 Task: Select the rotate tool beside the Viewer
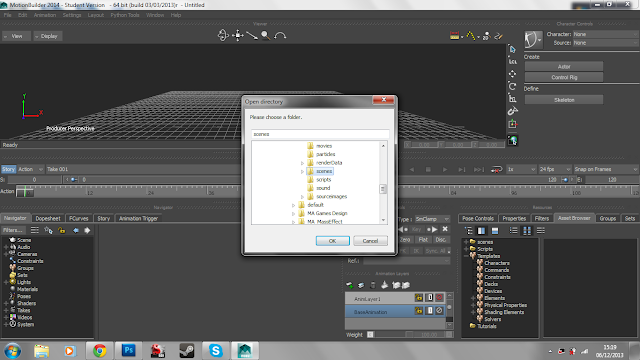[513, 86]
